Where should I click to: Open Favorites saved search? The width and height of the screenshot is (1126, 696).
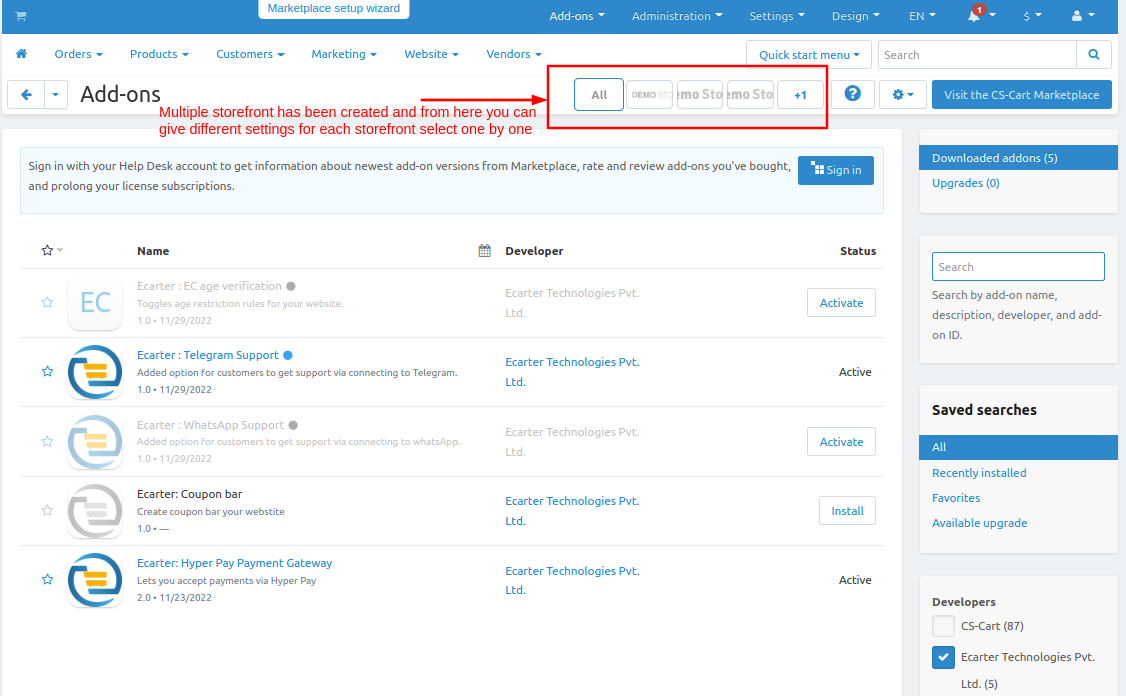tap(956, 498)
